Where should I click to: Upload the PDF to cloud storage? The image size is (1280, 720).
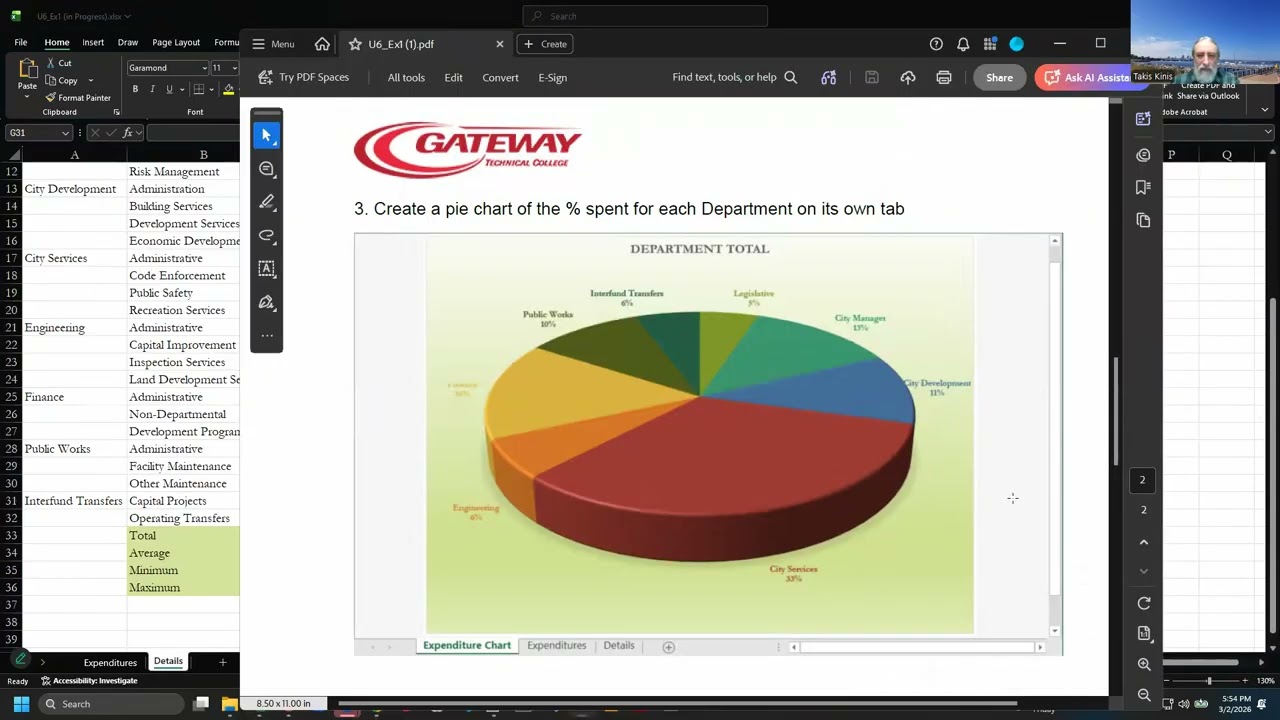click(908, 77)
